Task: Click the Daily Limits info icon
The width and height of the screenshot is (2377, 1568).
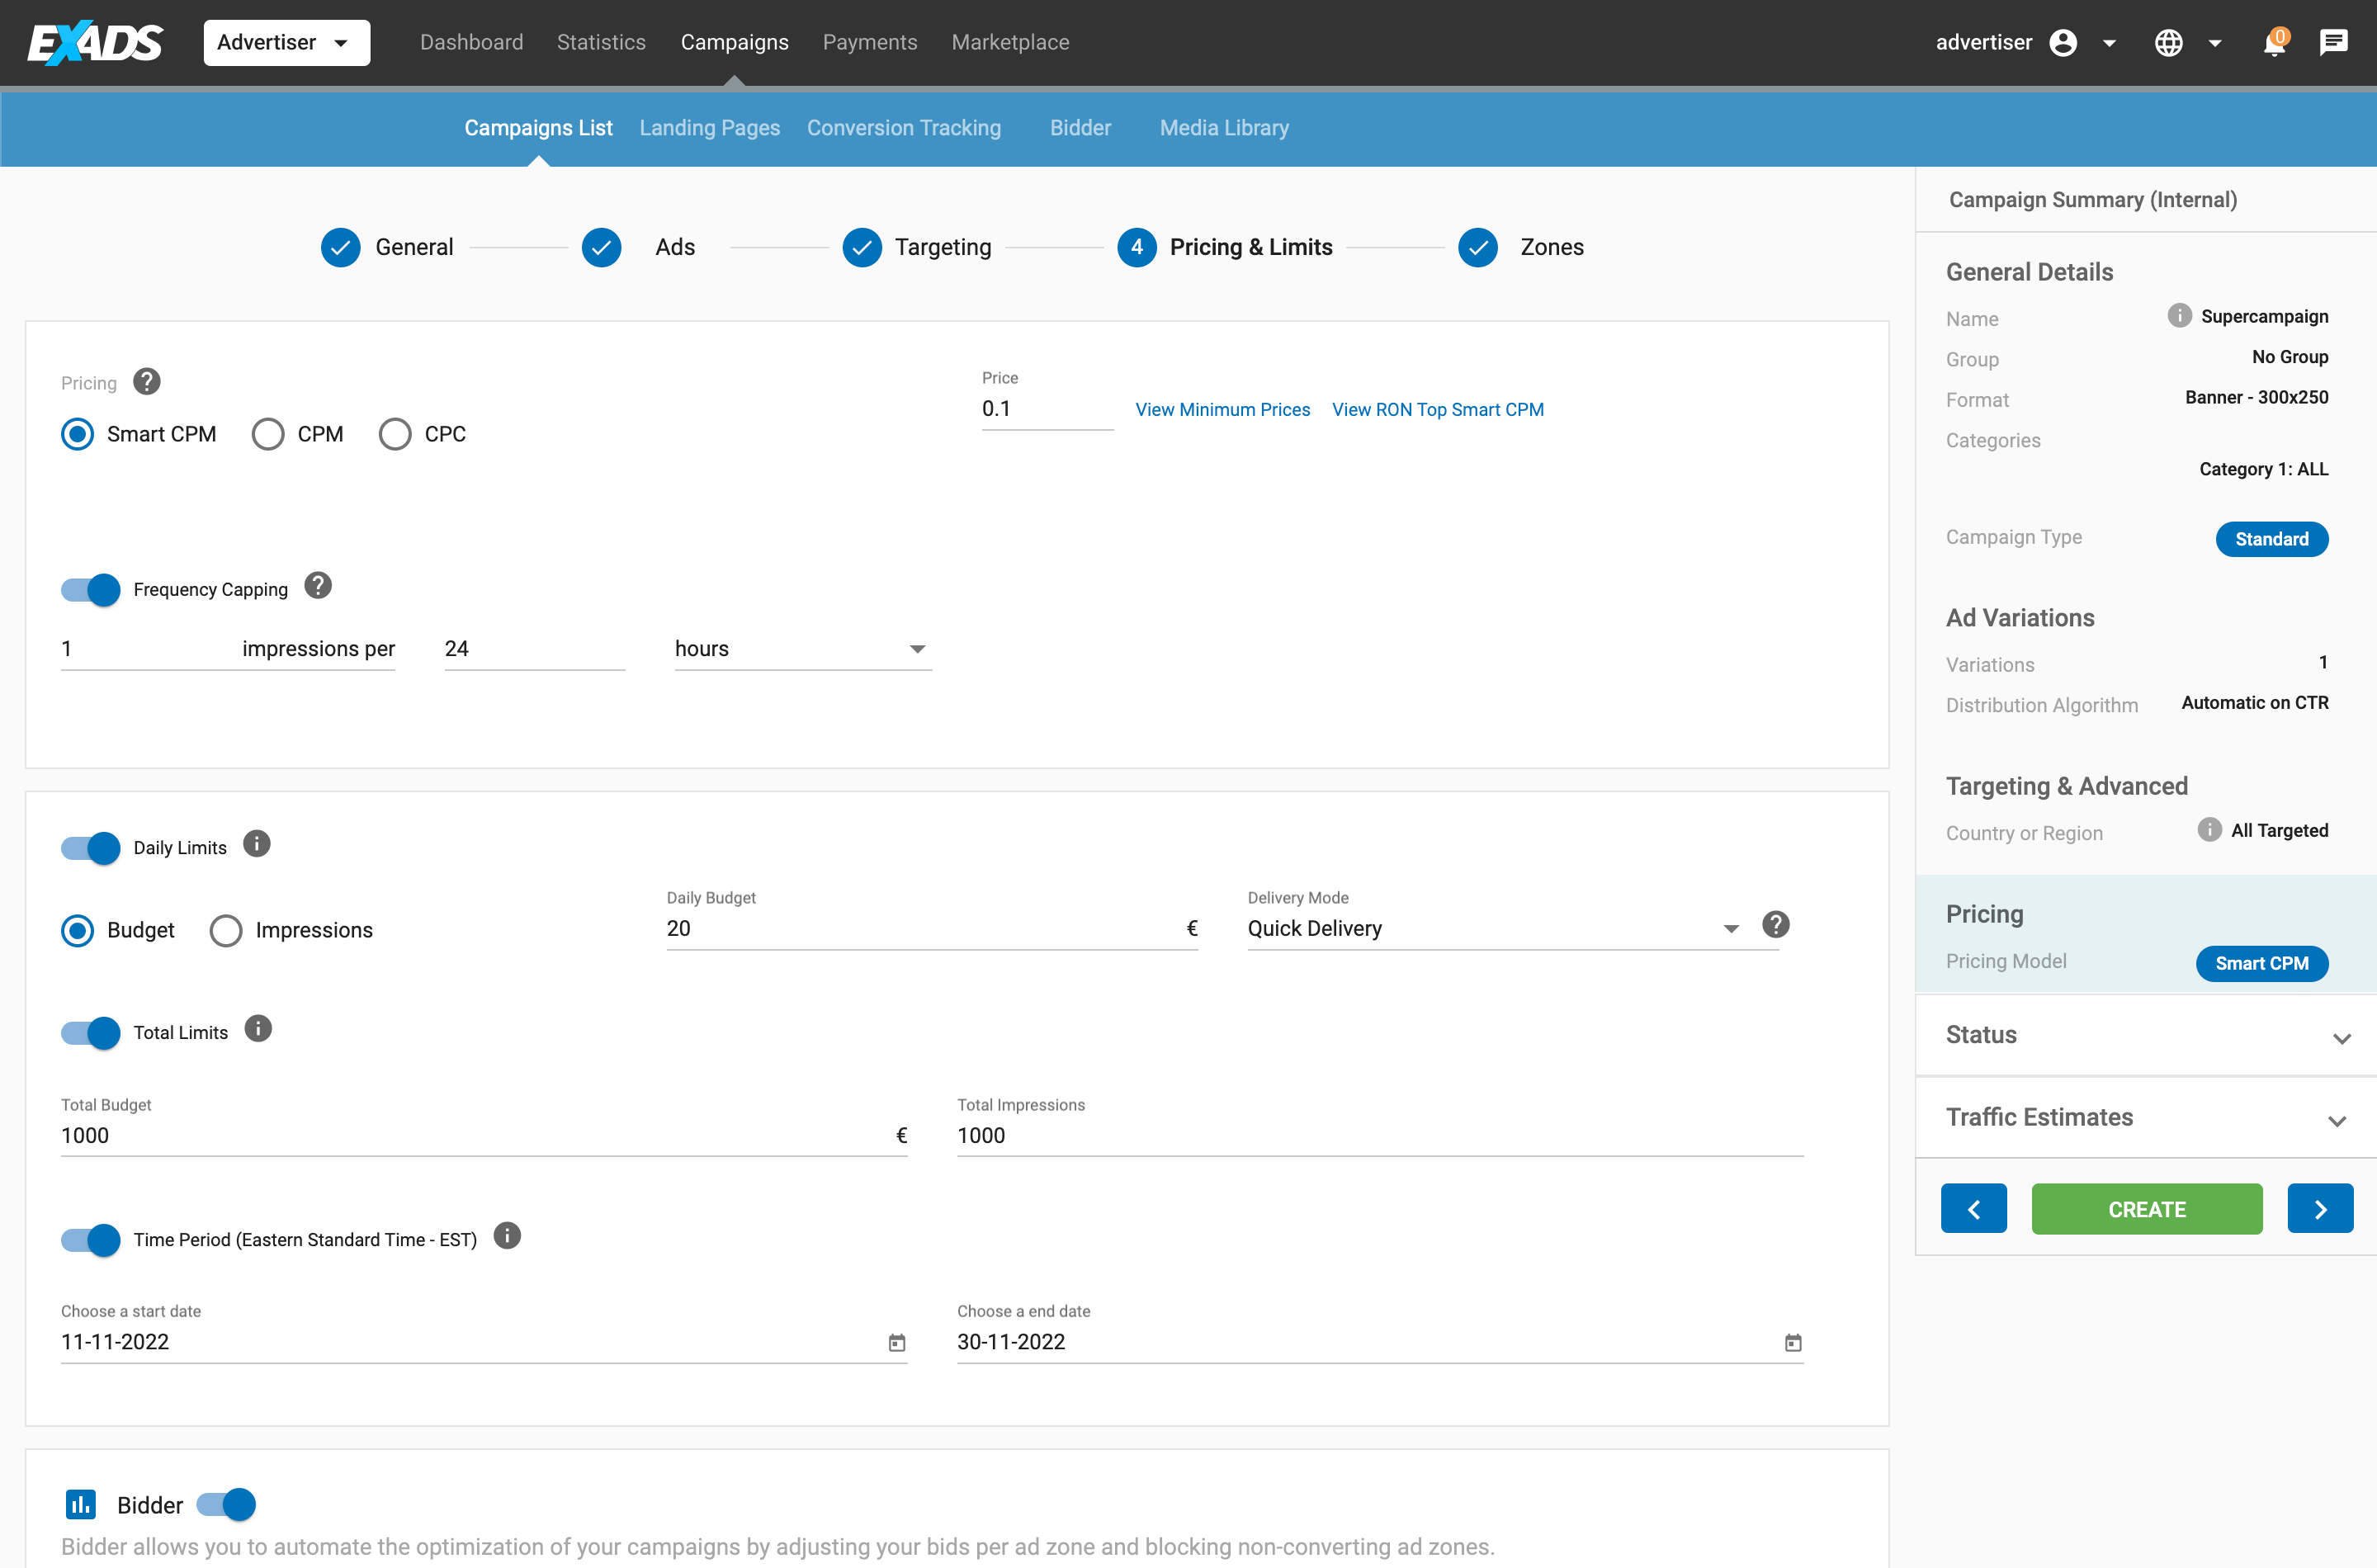Action: pos(257,844)
